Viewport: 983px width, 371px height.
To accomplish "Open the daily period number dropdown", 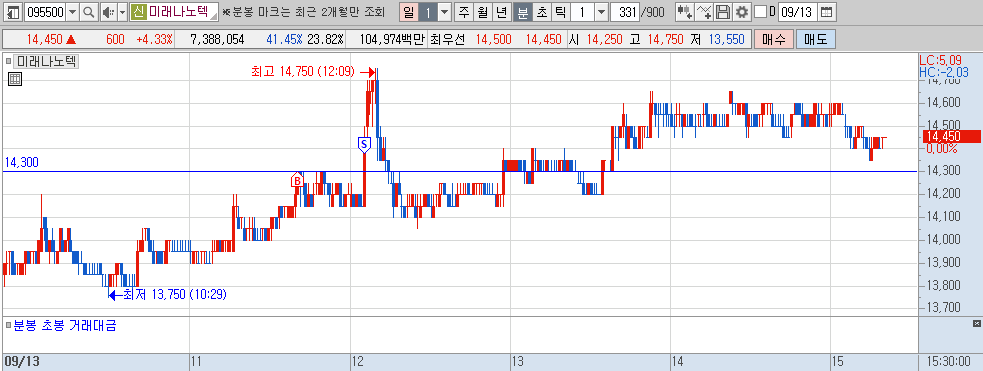I will (x=444, y=11).
